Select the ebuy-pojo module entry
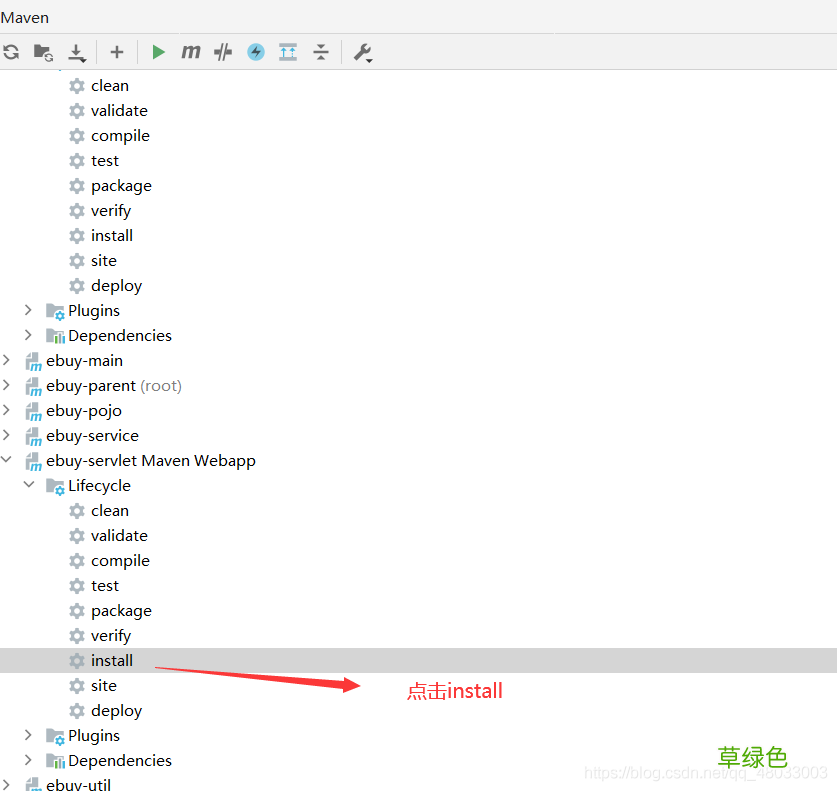Screen dimensions: 837x791 83,411
